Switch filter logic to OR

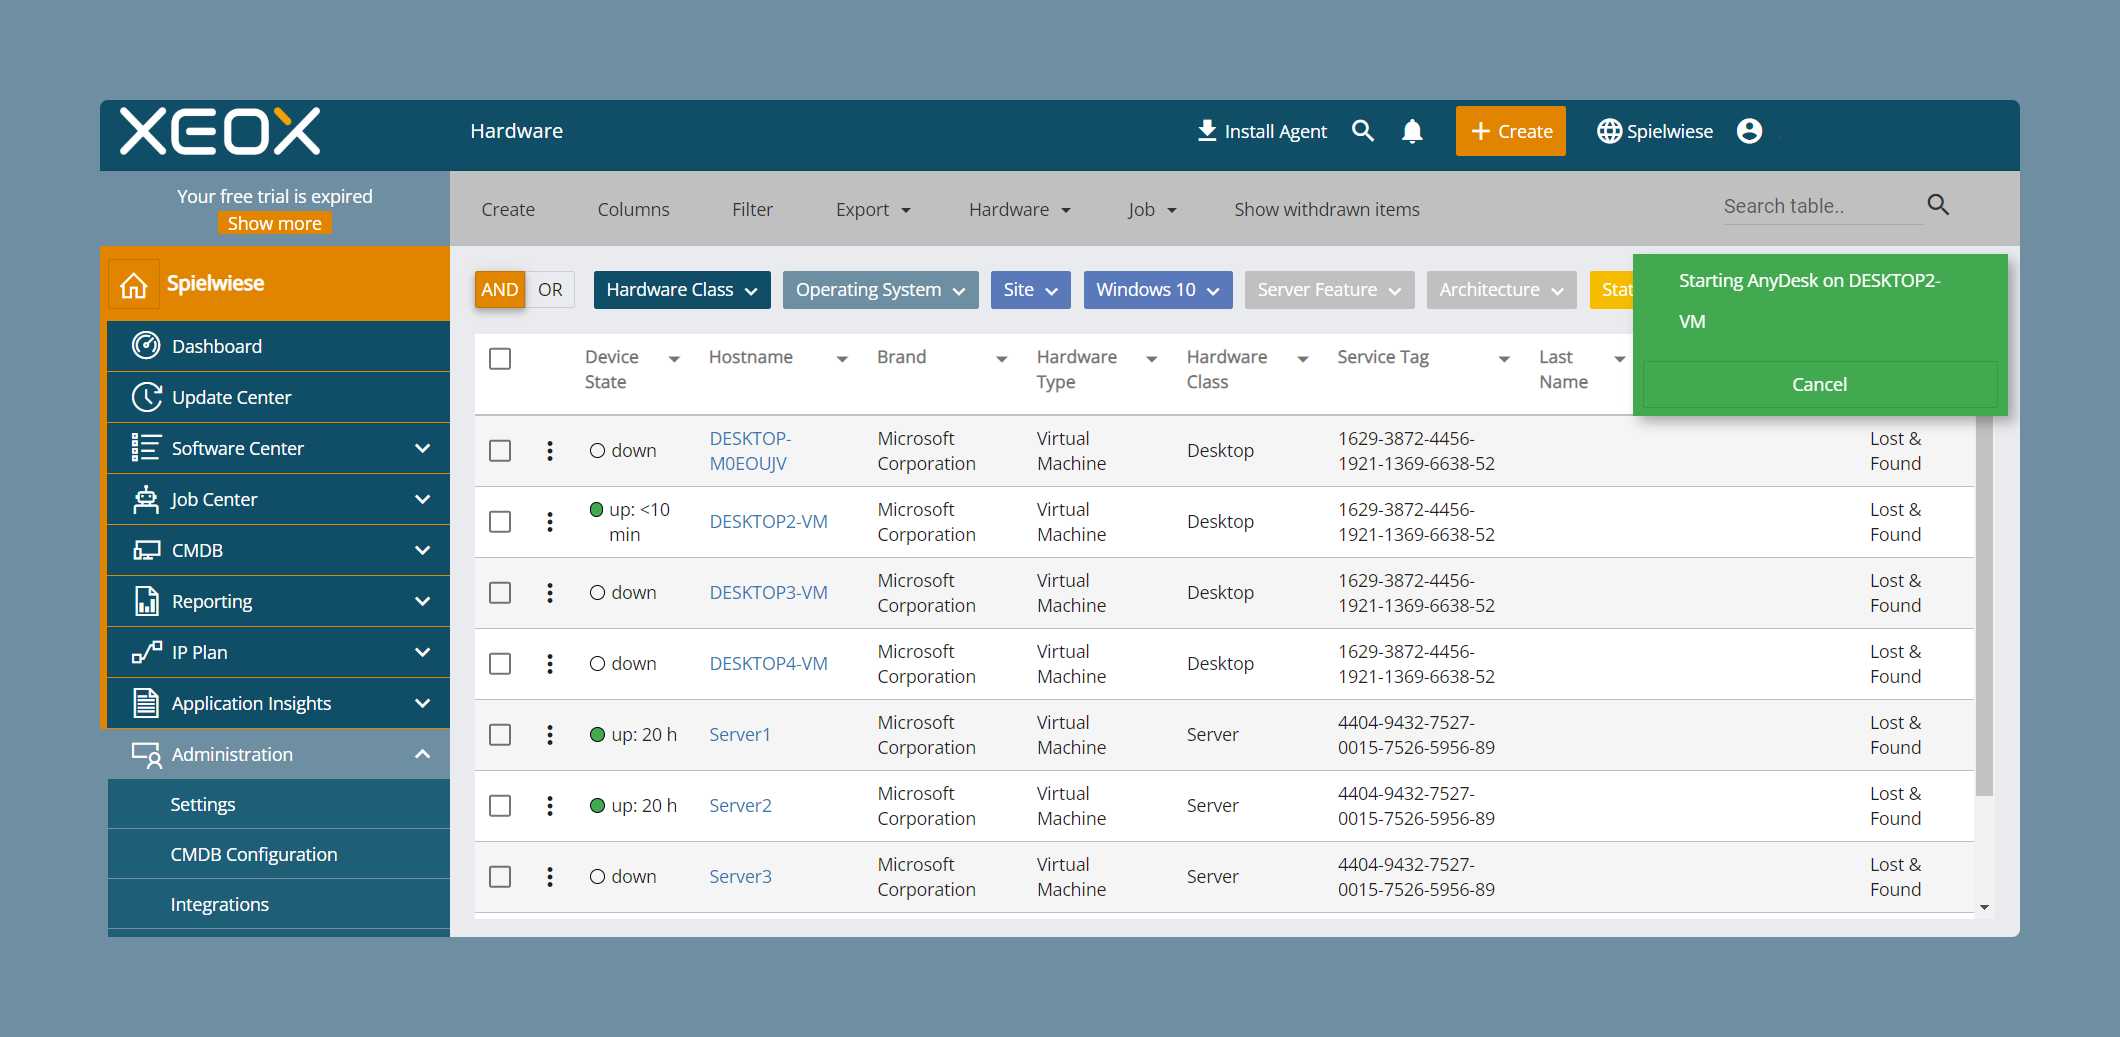pos(550,290)
